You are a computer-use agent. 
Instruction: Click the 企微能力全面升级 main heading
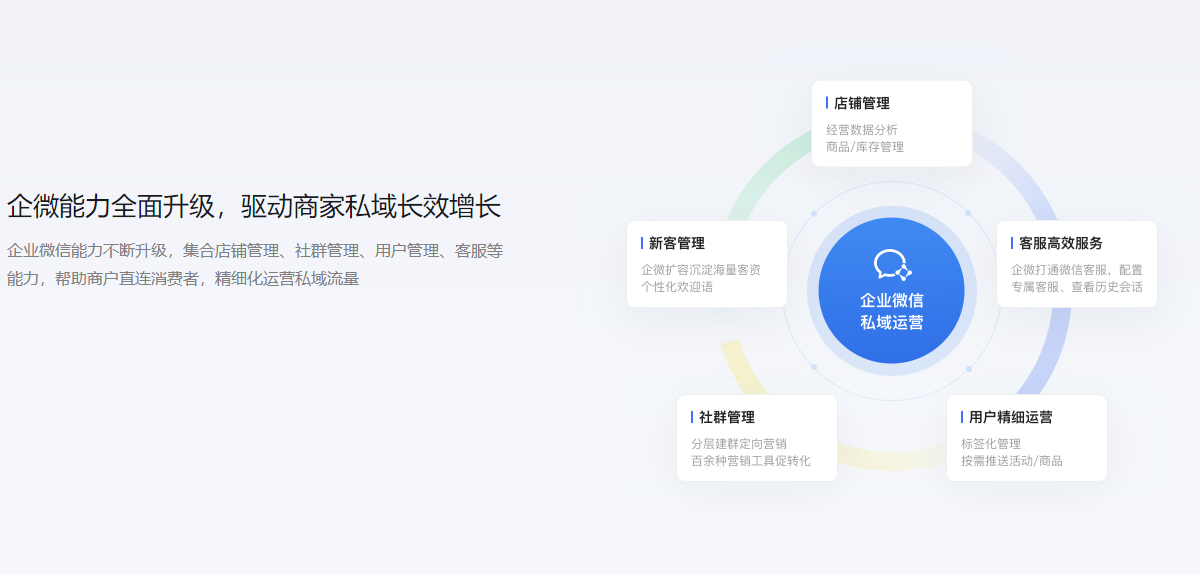point(254,207)
